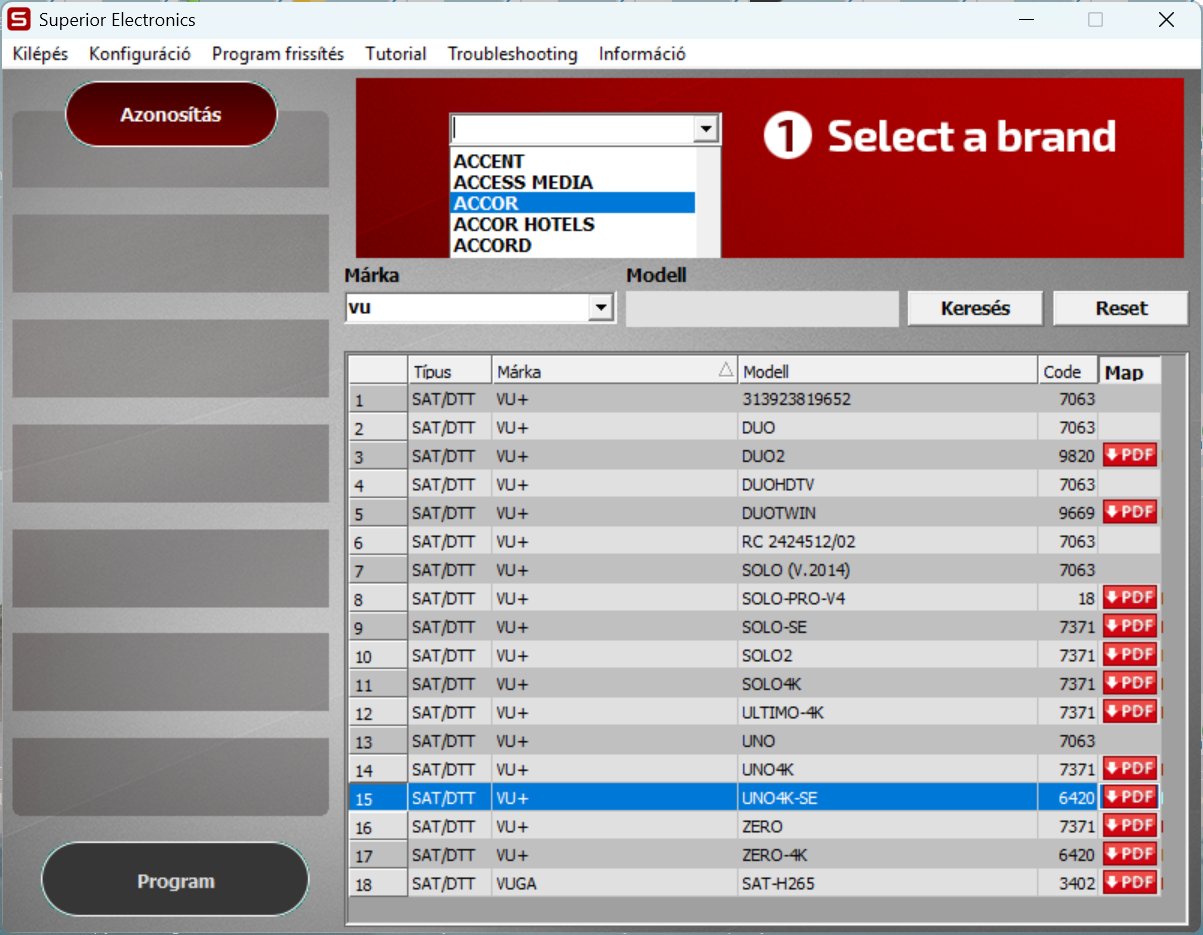Download PDF map for SAT-H265
The width and height of the screenshot is (1203, 935).
1130,883
